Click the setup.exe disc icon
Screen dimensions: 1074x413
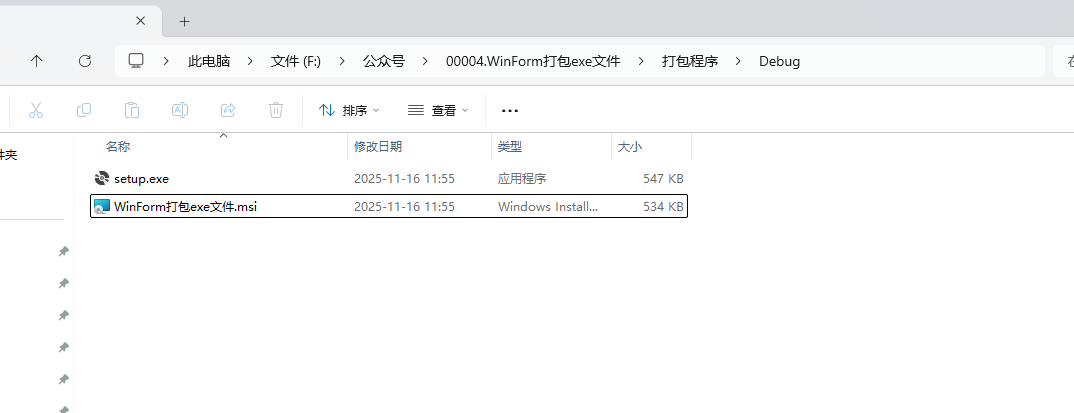(x=101, y=179)
